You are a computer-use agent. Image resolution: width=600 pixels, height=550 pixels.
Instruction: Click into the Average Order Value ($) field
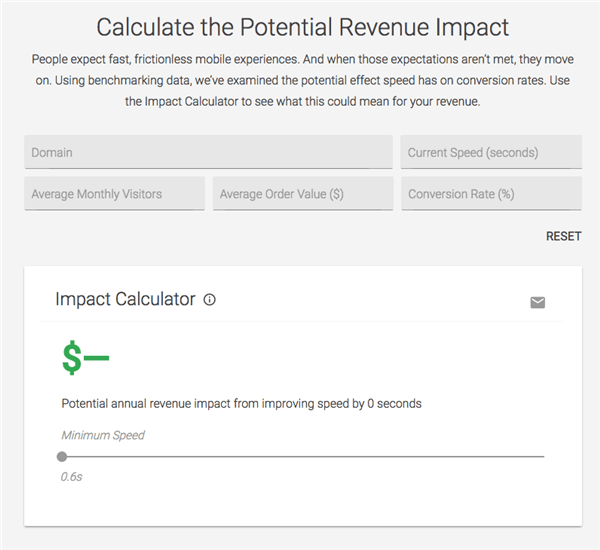(x=302, y=194)
